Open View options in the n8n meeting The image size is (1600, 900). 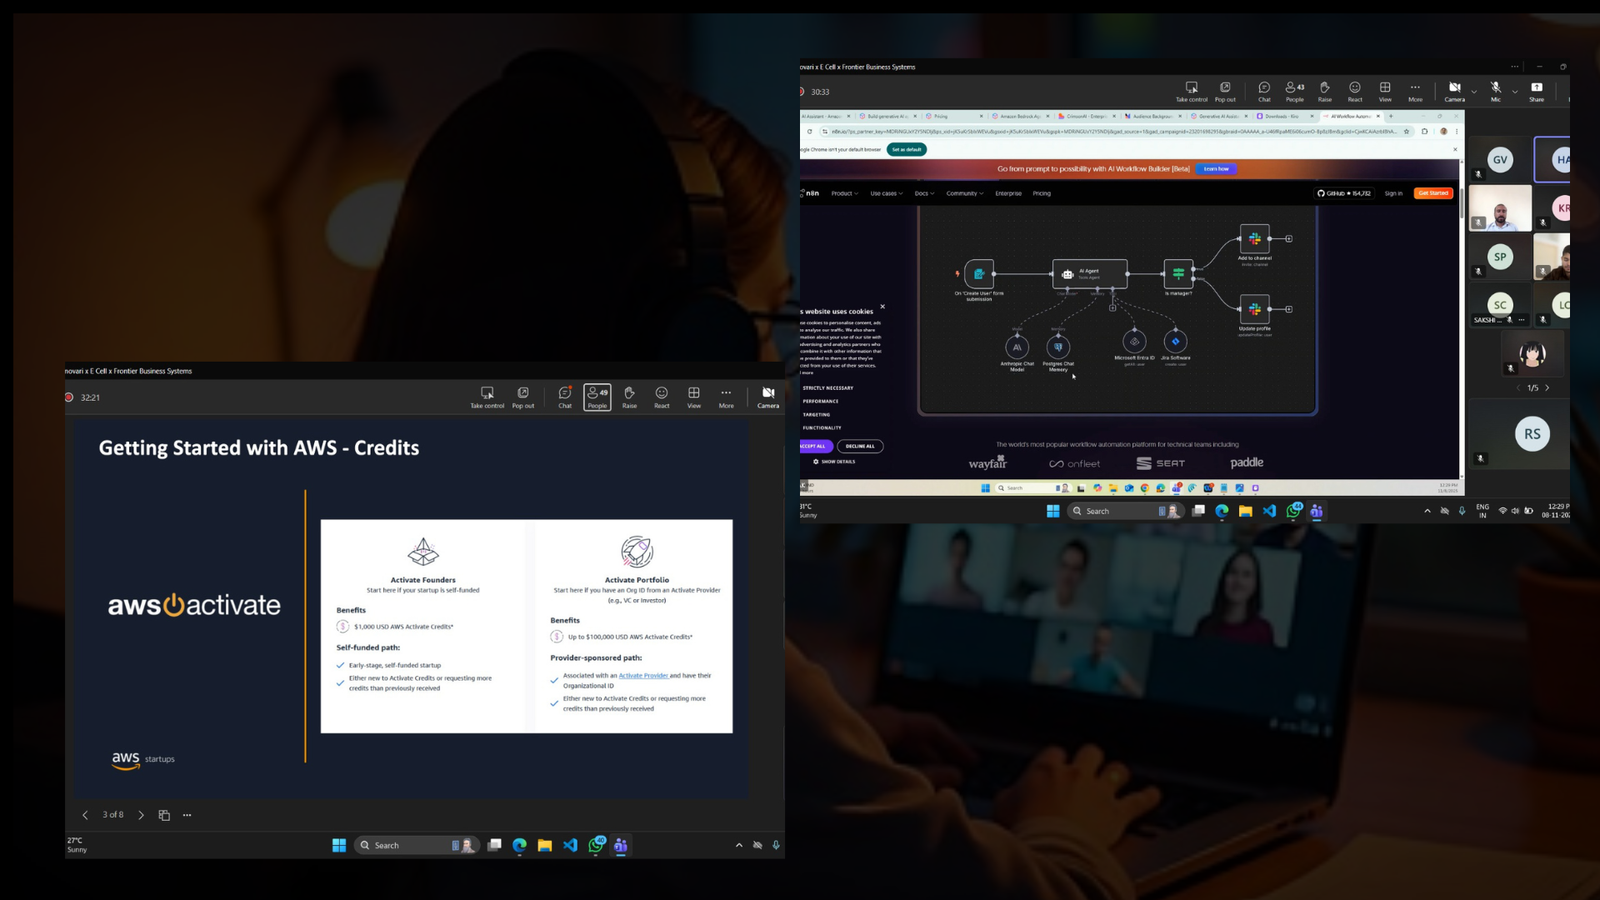point(1385,91)
